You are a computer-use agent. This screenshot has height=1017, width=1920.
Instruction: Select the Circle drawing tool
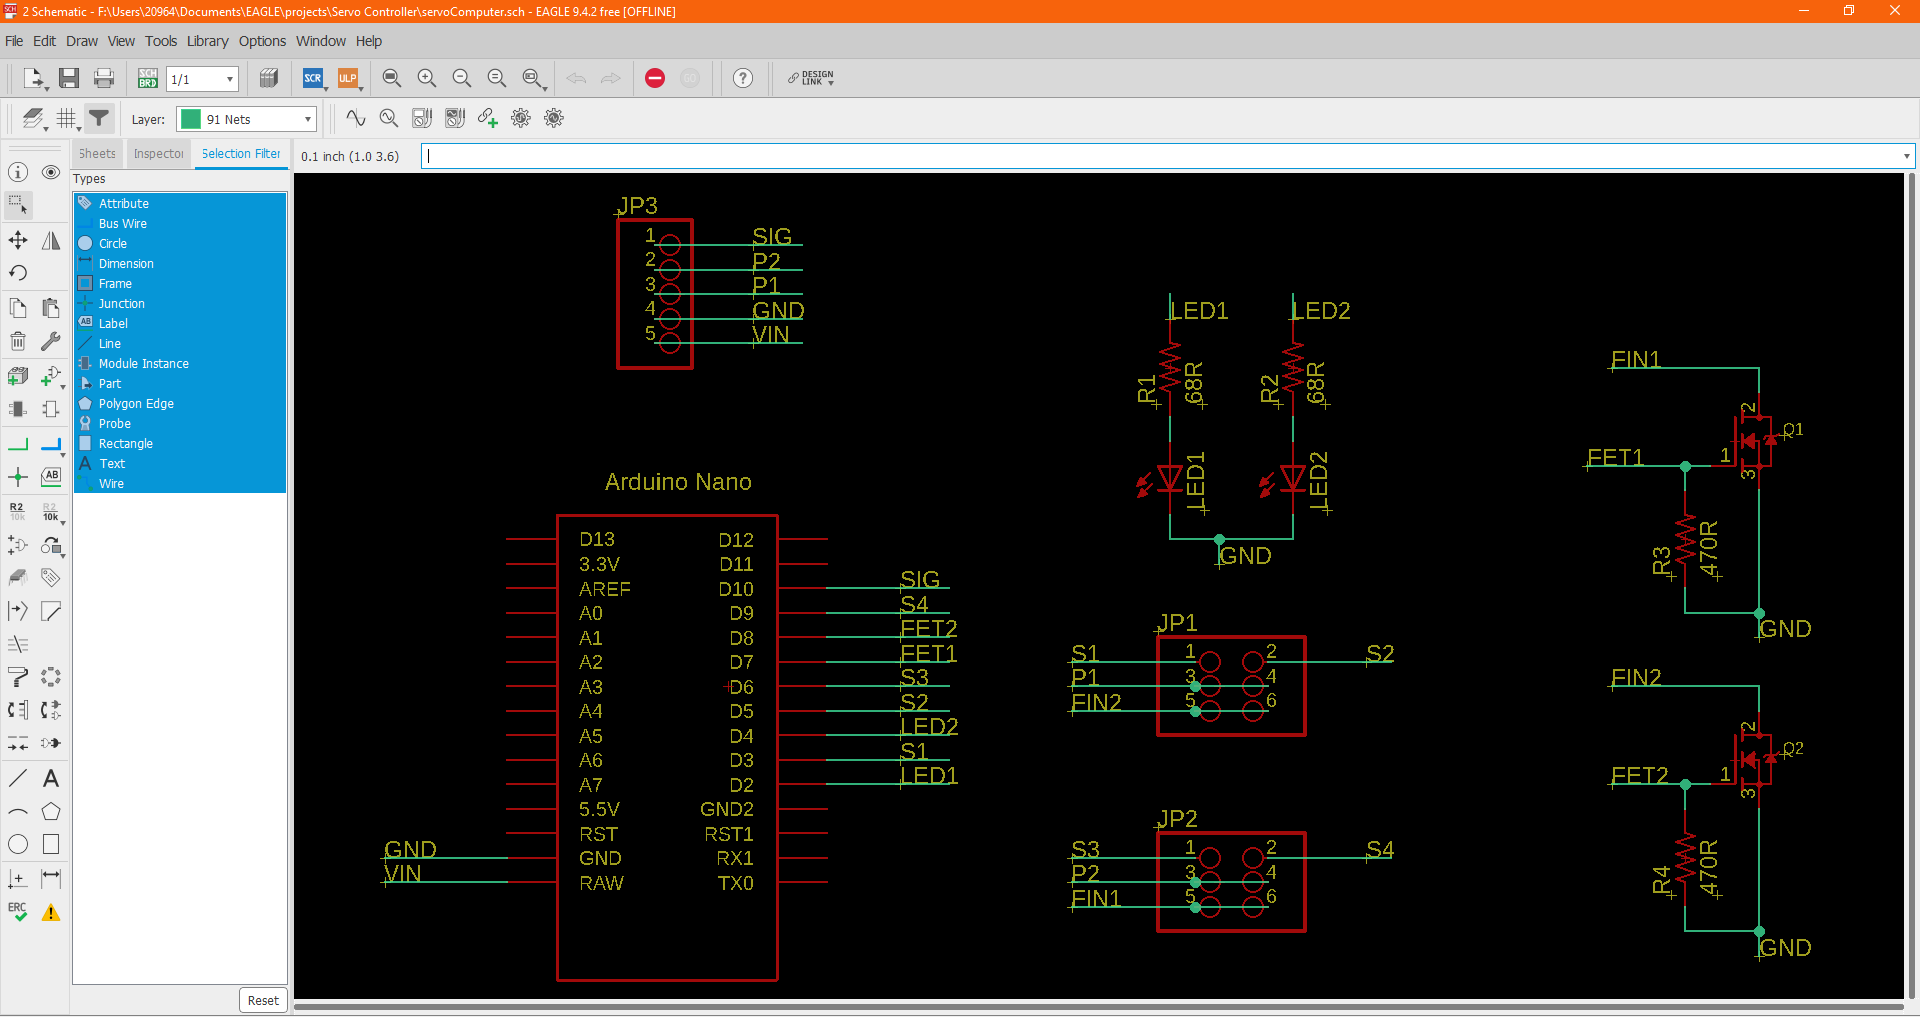click(18, 844)
